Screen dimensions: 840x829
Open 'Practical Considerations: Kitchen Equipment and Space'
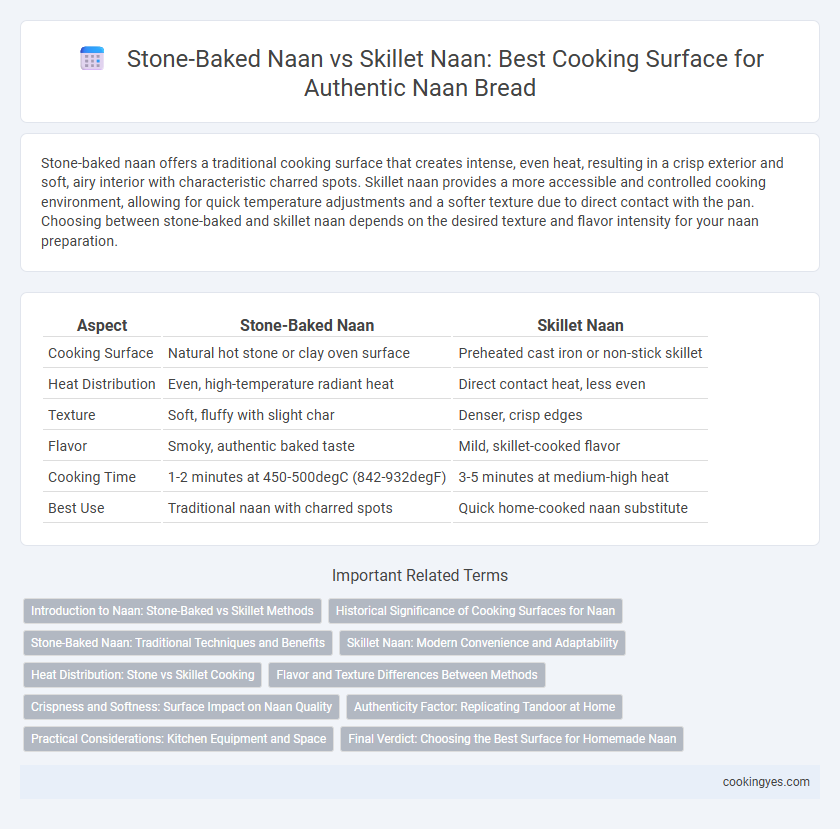pos(178,739)
